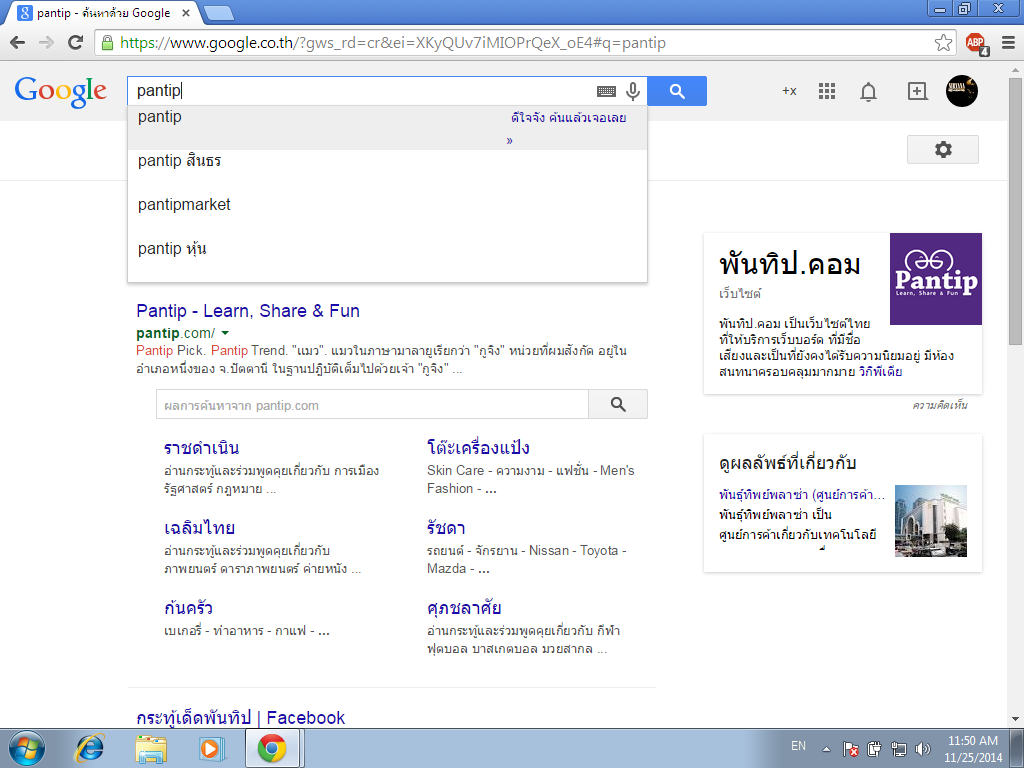This screenshot has width=1024, height=768.
Task: Open the กระทู้เด็ดพันทิป Facebook result
Action: tap(240, 718)
